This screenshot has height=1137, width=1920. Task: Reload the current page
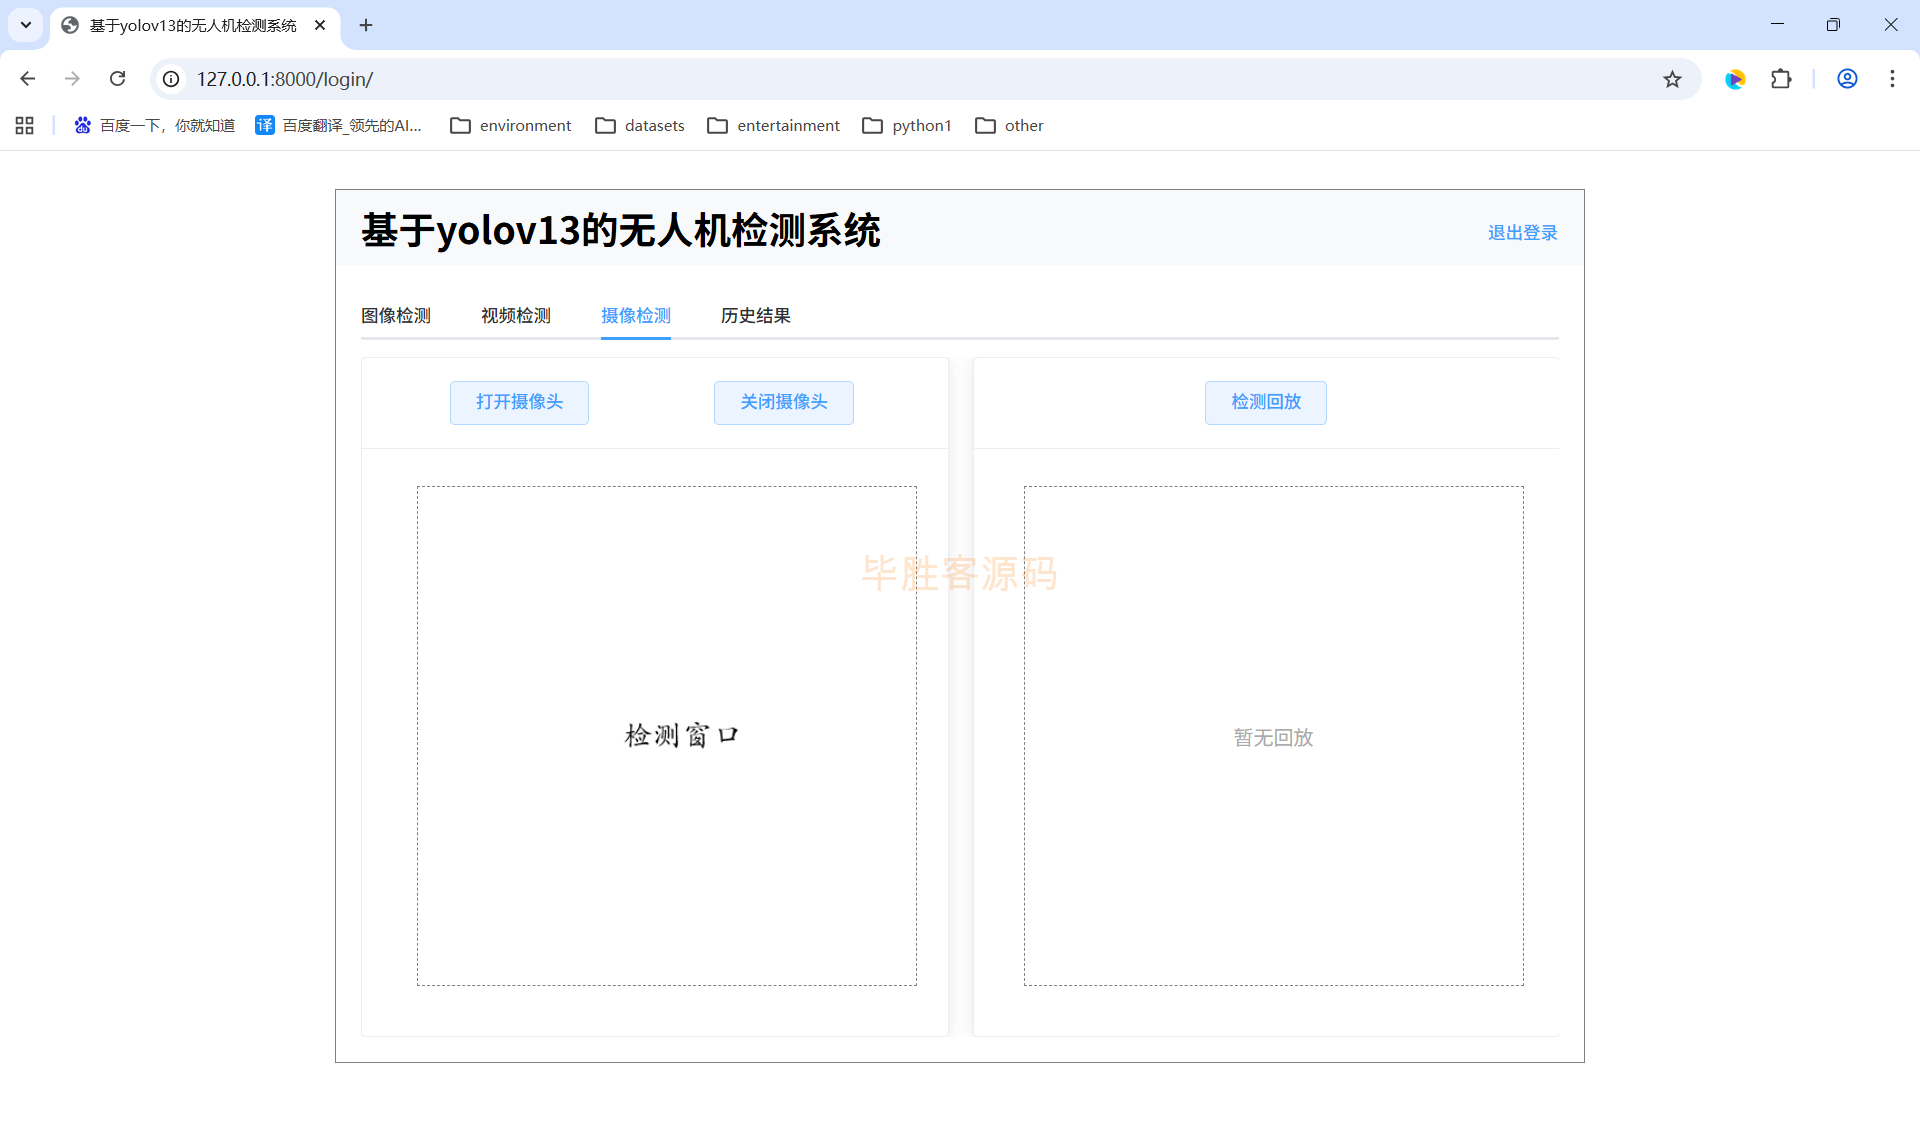[x=118, y=79]
